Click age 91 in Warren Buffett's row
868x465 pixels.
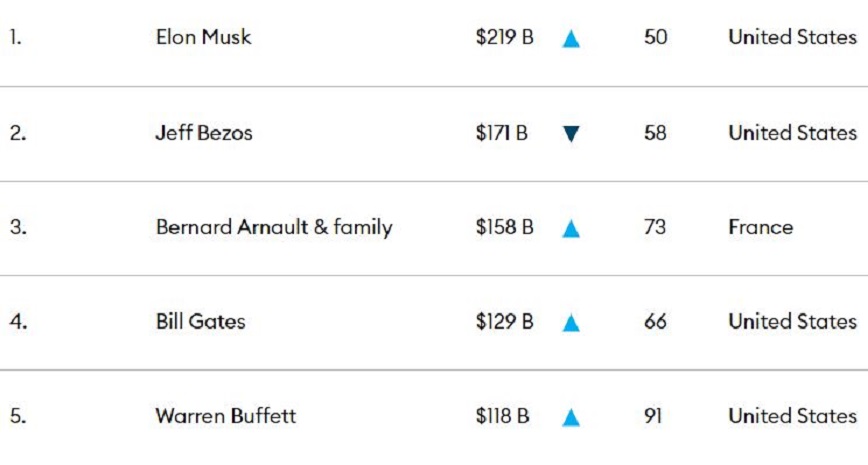click(x=654, y=416)
